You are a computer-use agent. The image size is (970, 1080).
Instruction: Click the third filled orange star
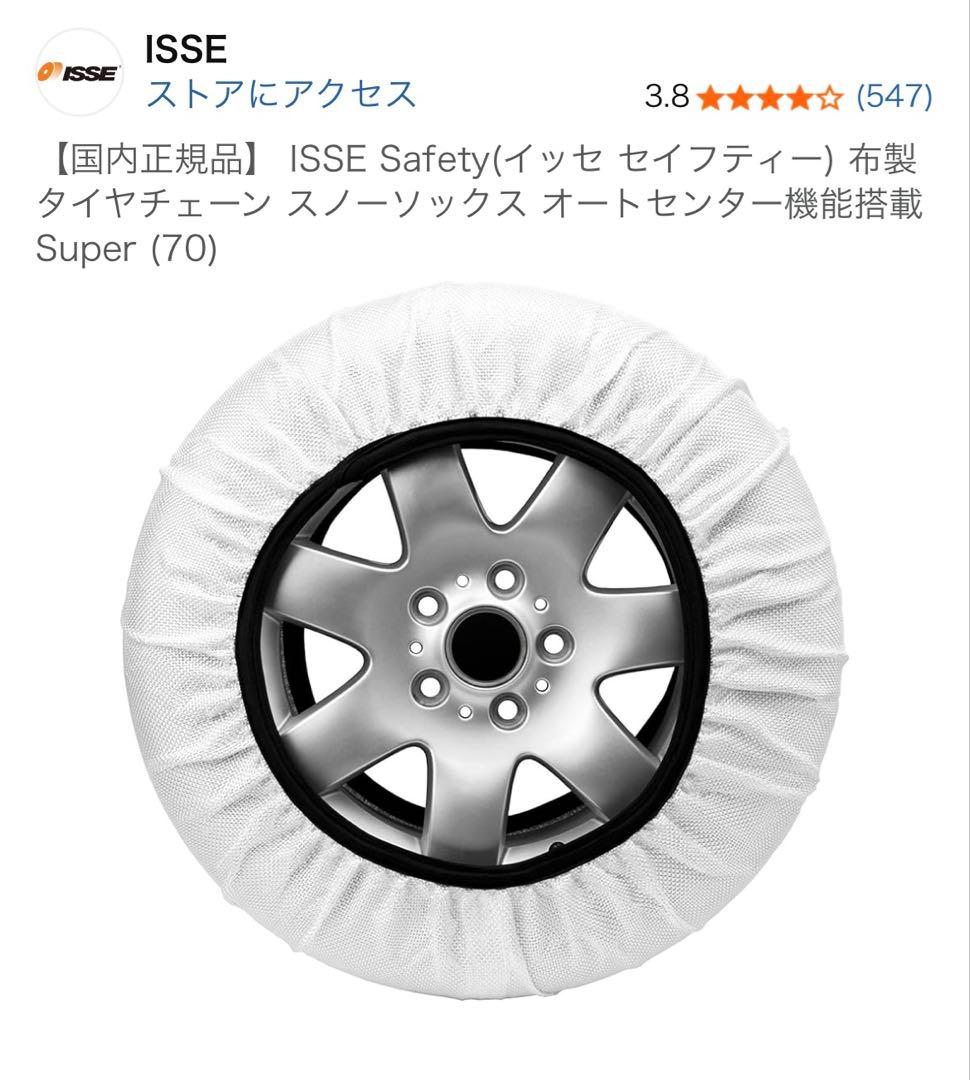(770, 97)
